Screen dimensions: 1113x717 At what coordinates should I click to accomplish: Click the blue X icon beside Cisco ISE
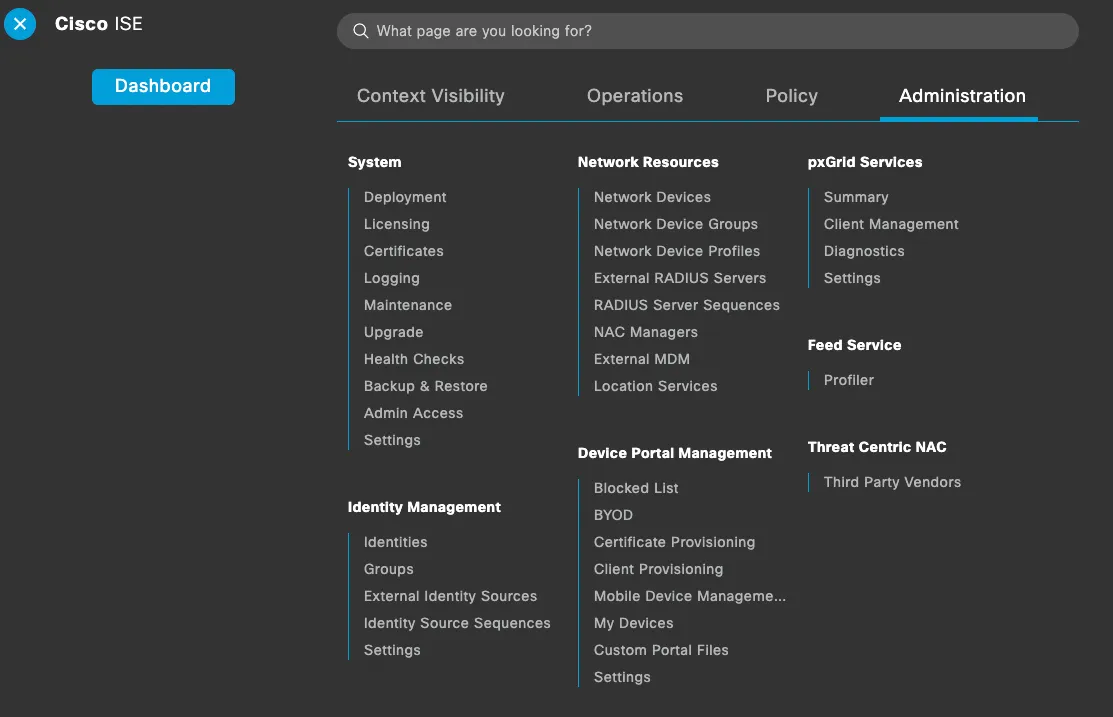20,24
